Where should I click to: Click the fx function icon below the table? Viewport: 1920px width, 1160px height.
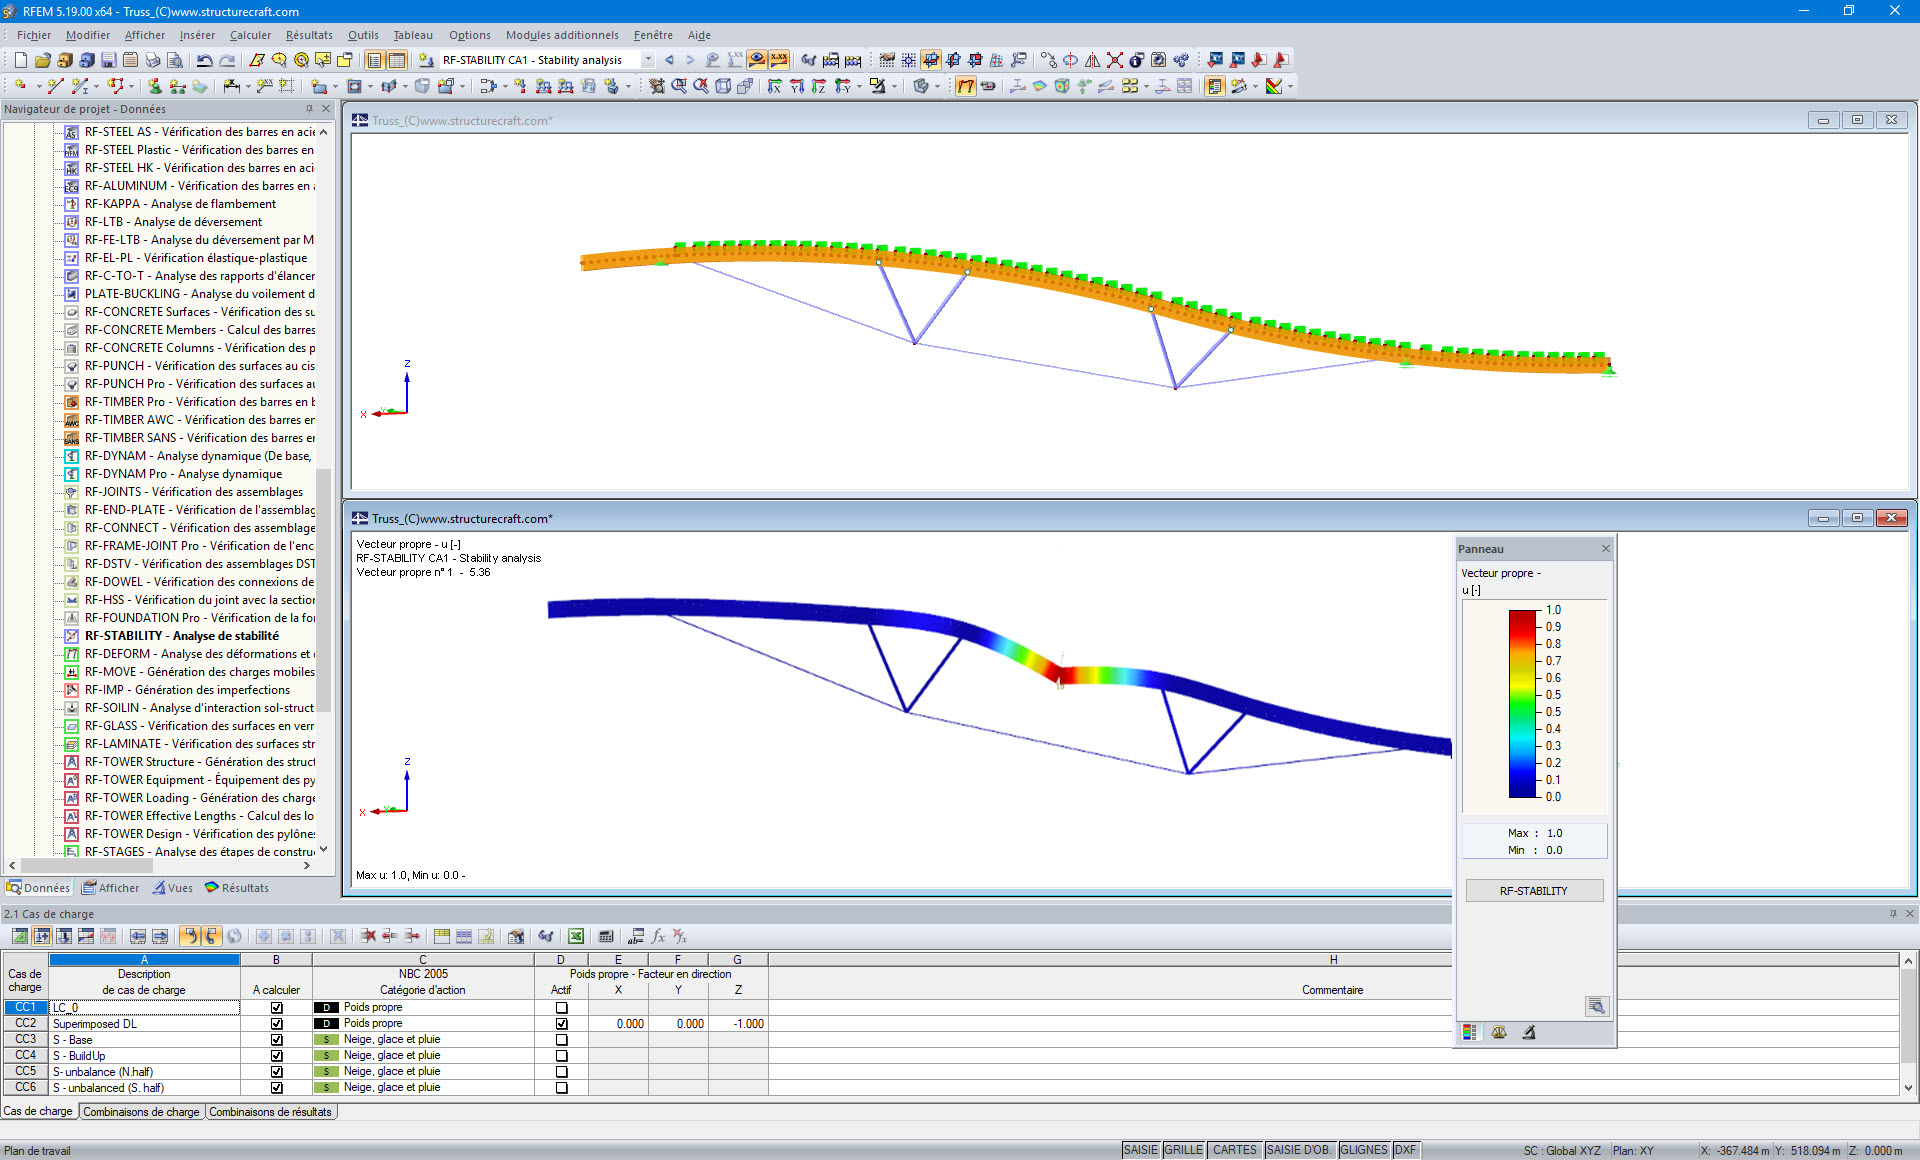coord(658,936)
